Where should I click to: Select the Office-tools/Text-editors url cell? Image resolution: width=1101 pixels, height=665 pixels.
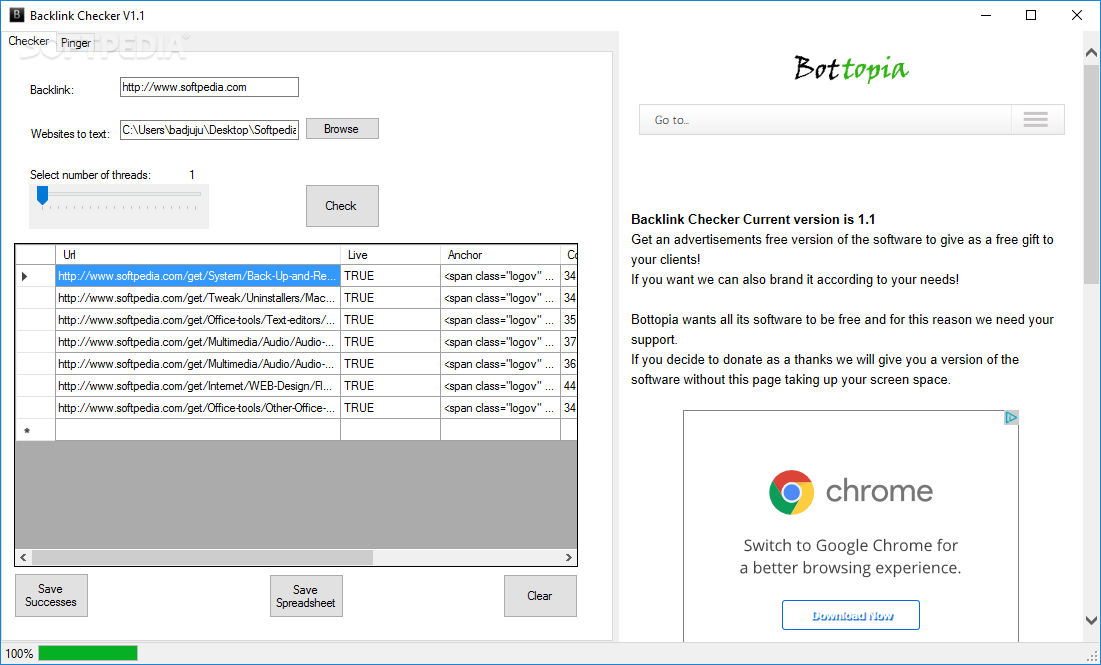coord(198,320)
